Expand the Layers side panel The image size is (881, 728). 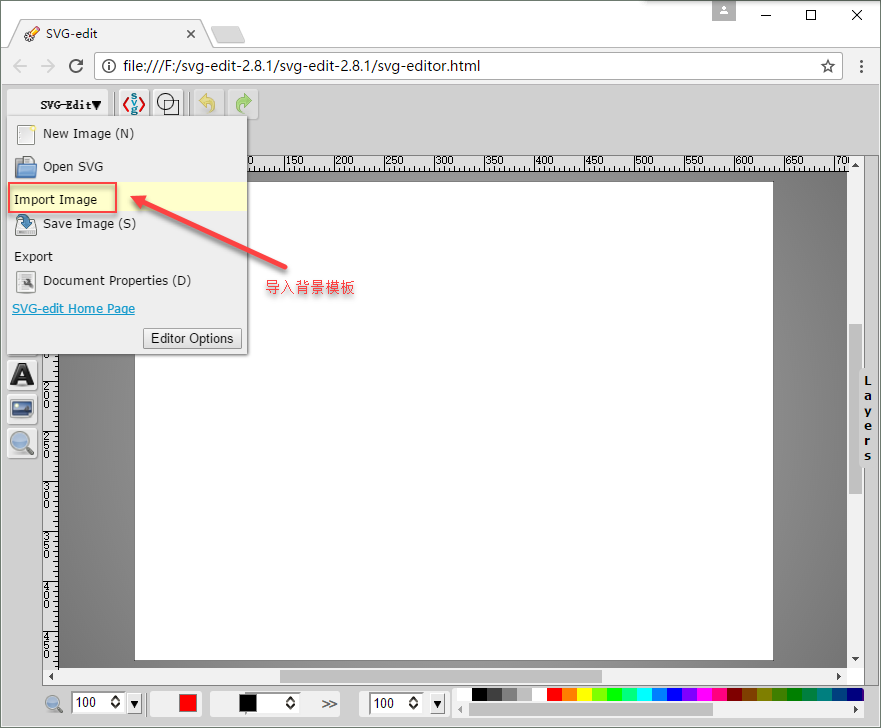click(868, 418)
